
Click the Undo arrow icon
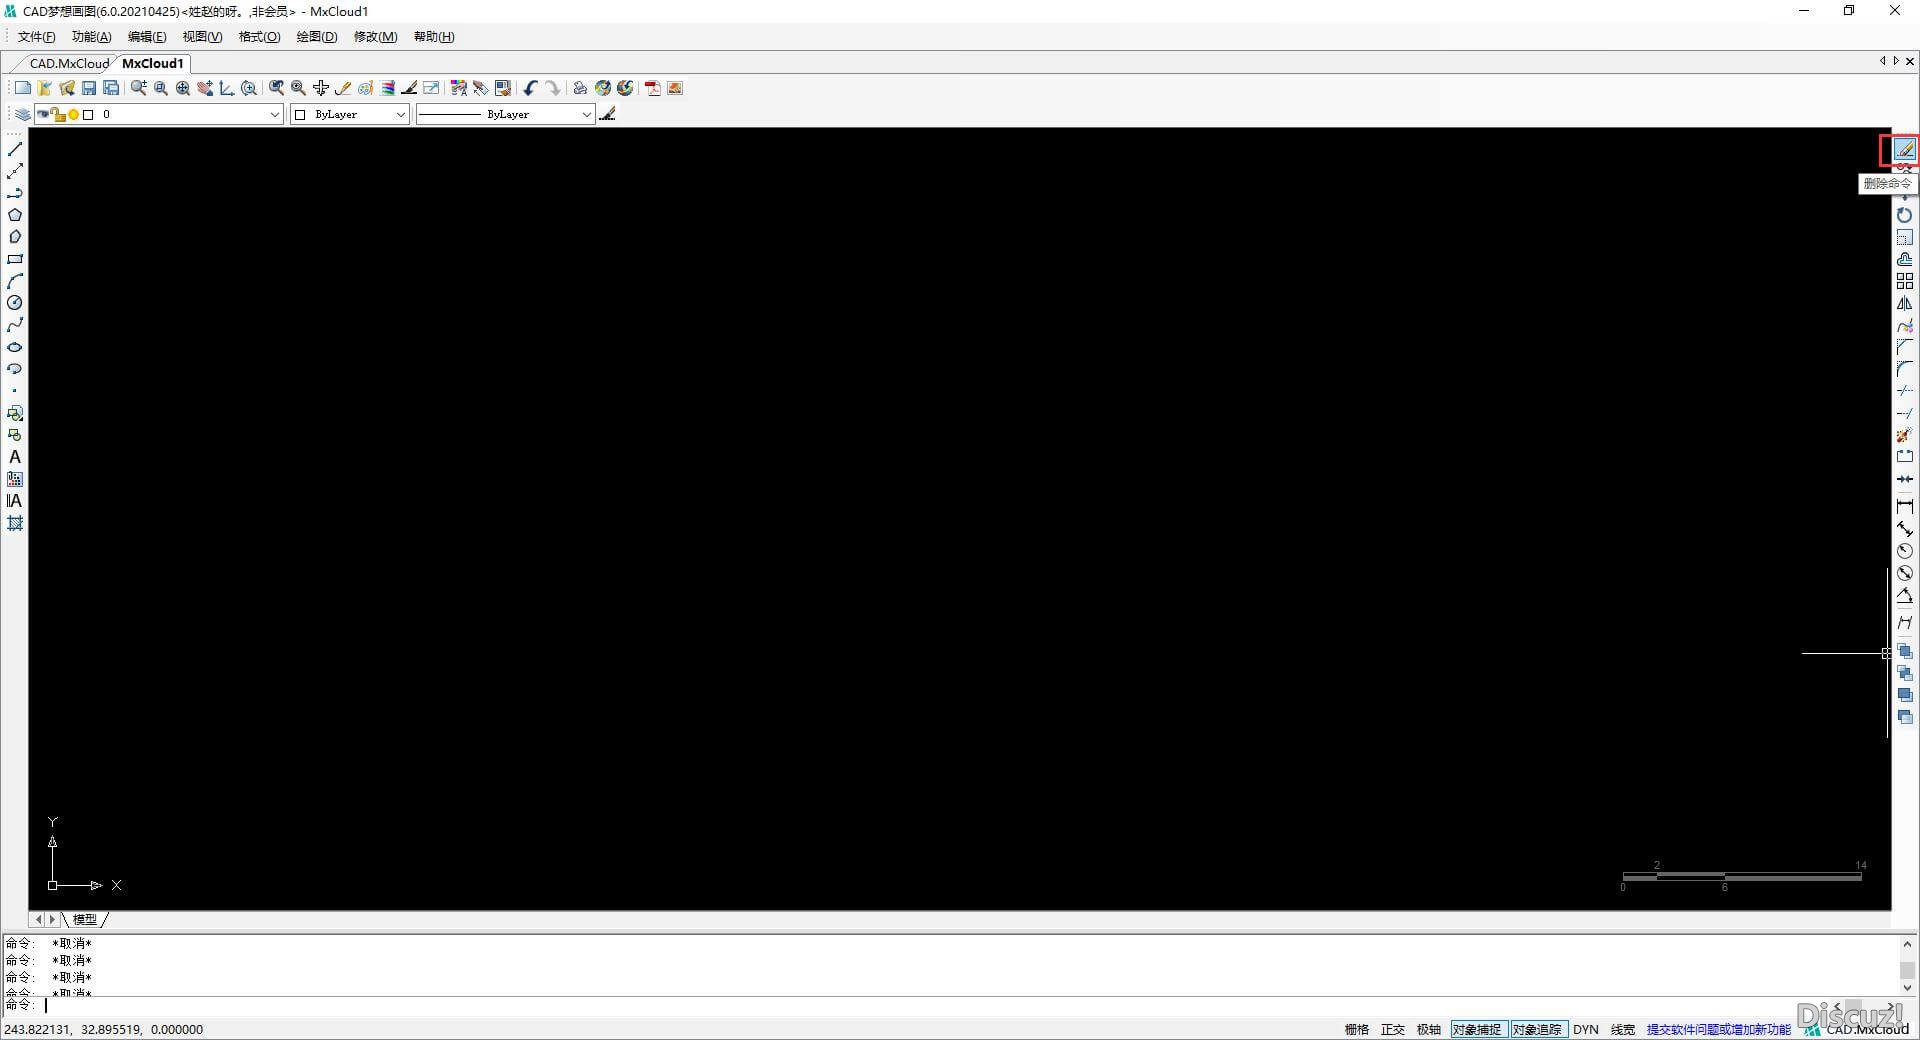click(x=530, y=88)
